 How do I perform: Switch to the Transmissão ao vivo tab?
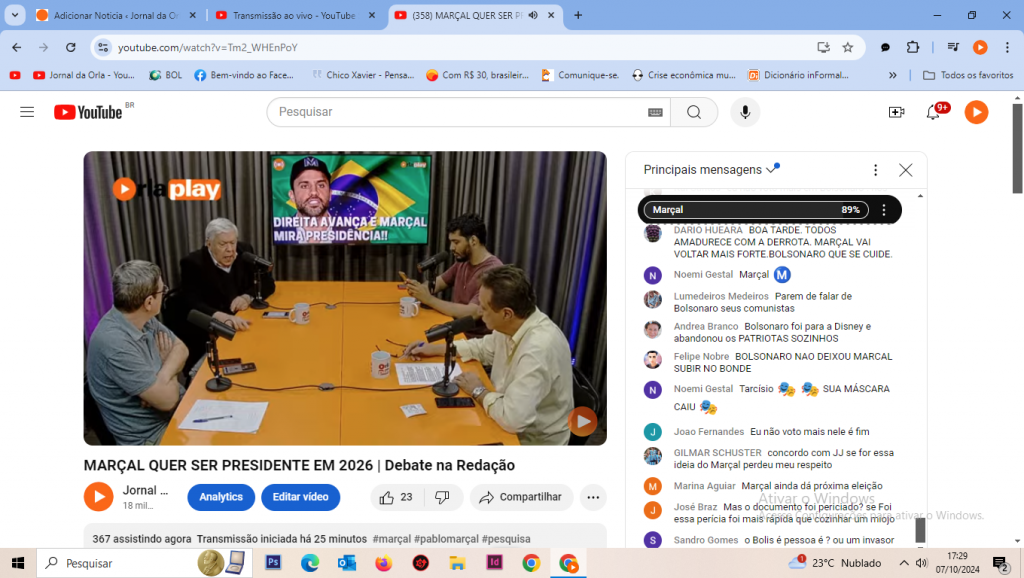pyautogui.click(x=295, y=15)
